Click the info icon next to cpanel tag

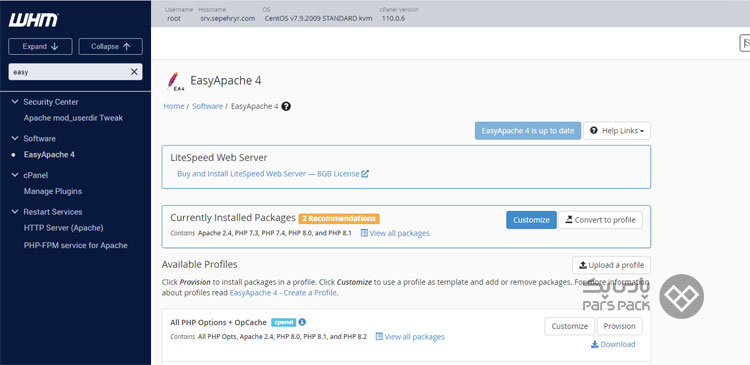point(302,322)
